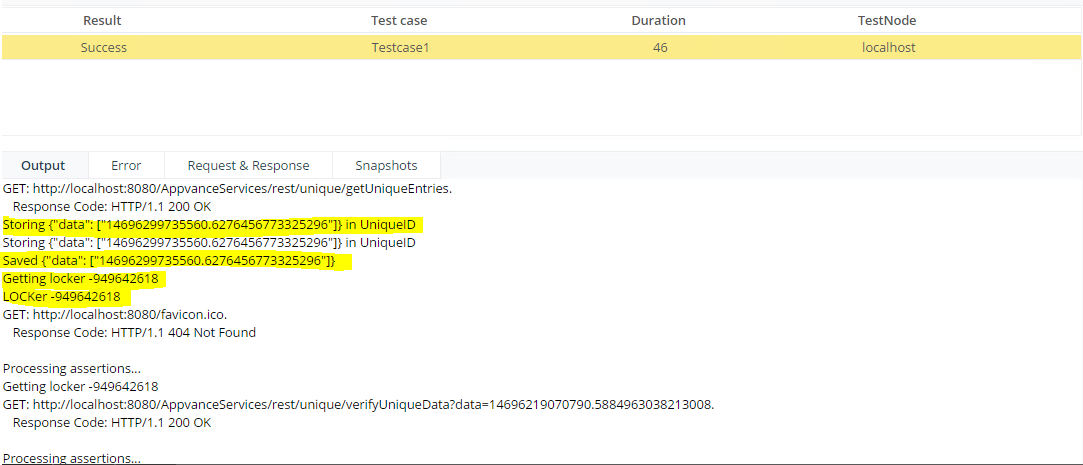Sort by the Result column header
This screenshot has height=465, width=1083.
(102, 21)
